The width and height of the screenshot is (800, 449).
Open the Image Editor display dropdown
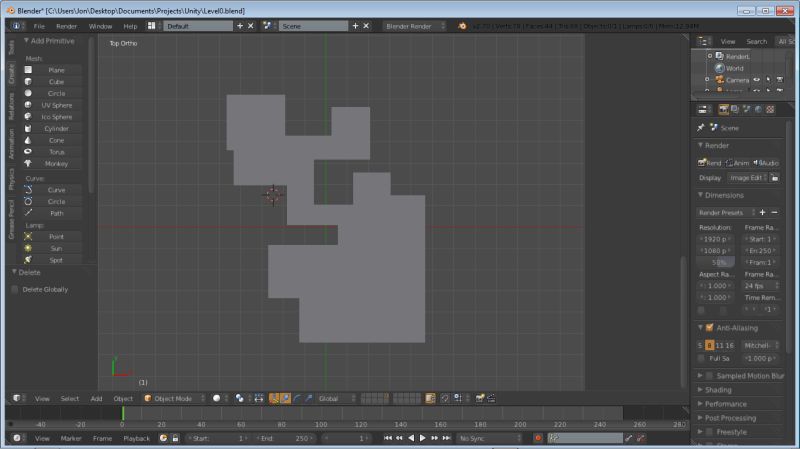[748, 178]
